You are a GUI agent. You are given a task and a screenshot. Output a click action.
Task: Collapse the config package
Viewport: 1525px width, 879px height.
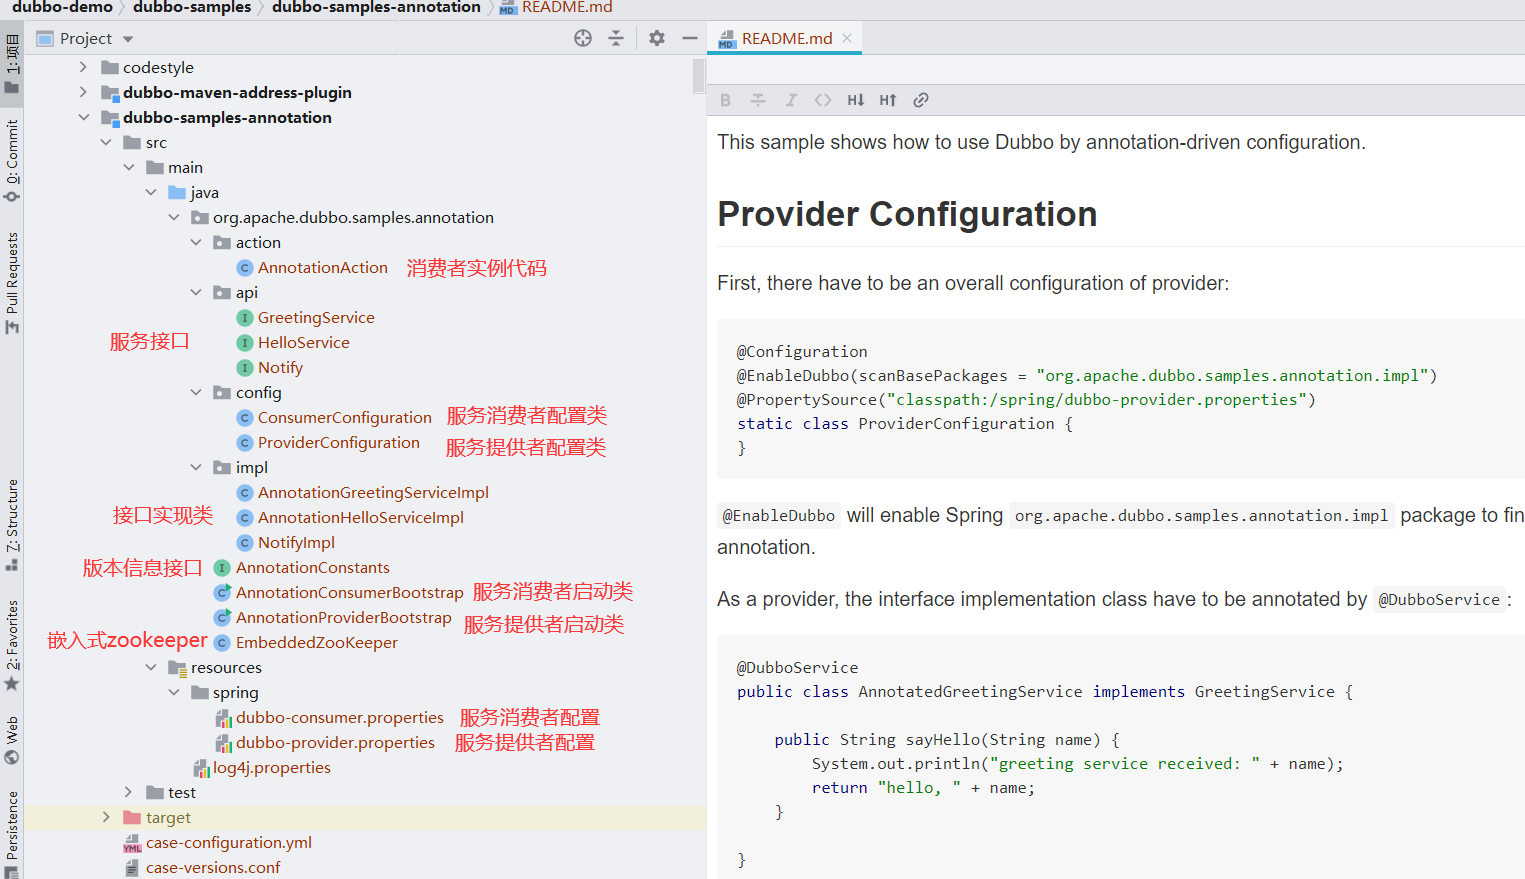[x=196, y=392]
